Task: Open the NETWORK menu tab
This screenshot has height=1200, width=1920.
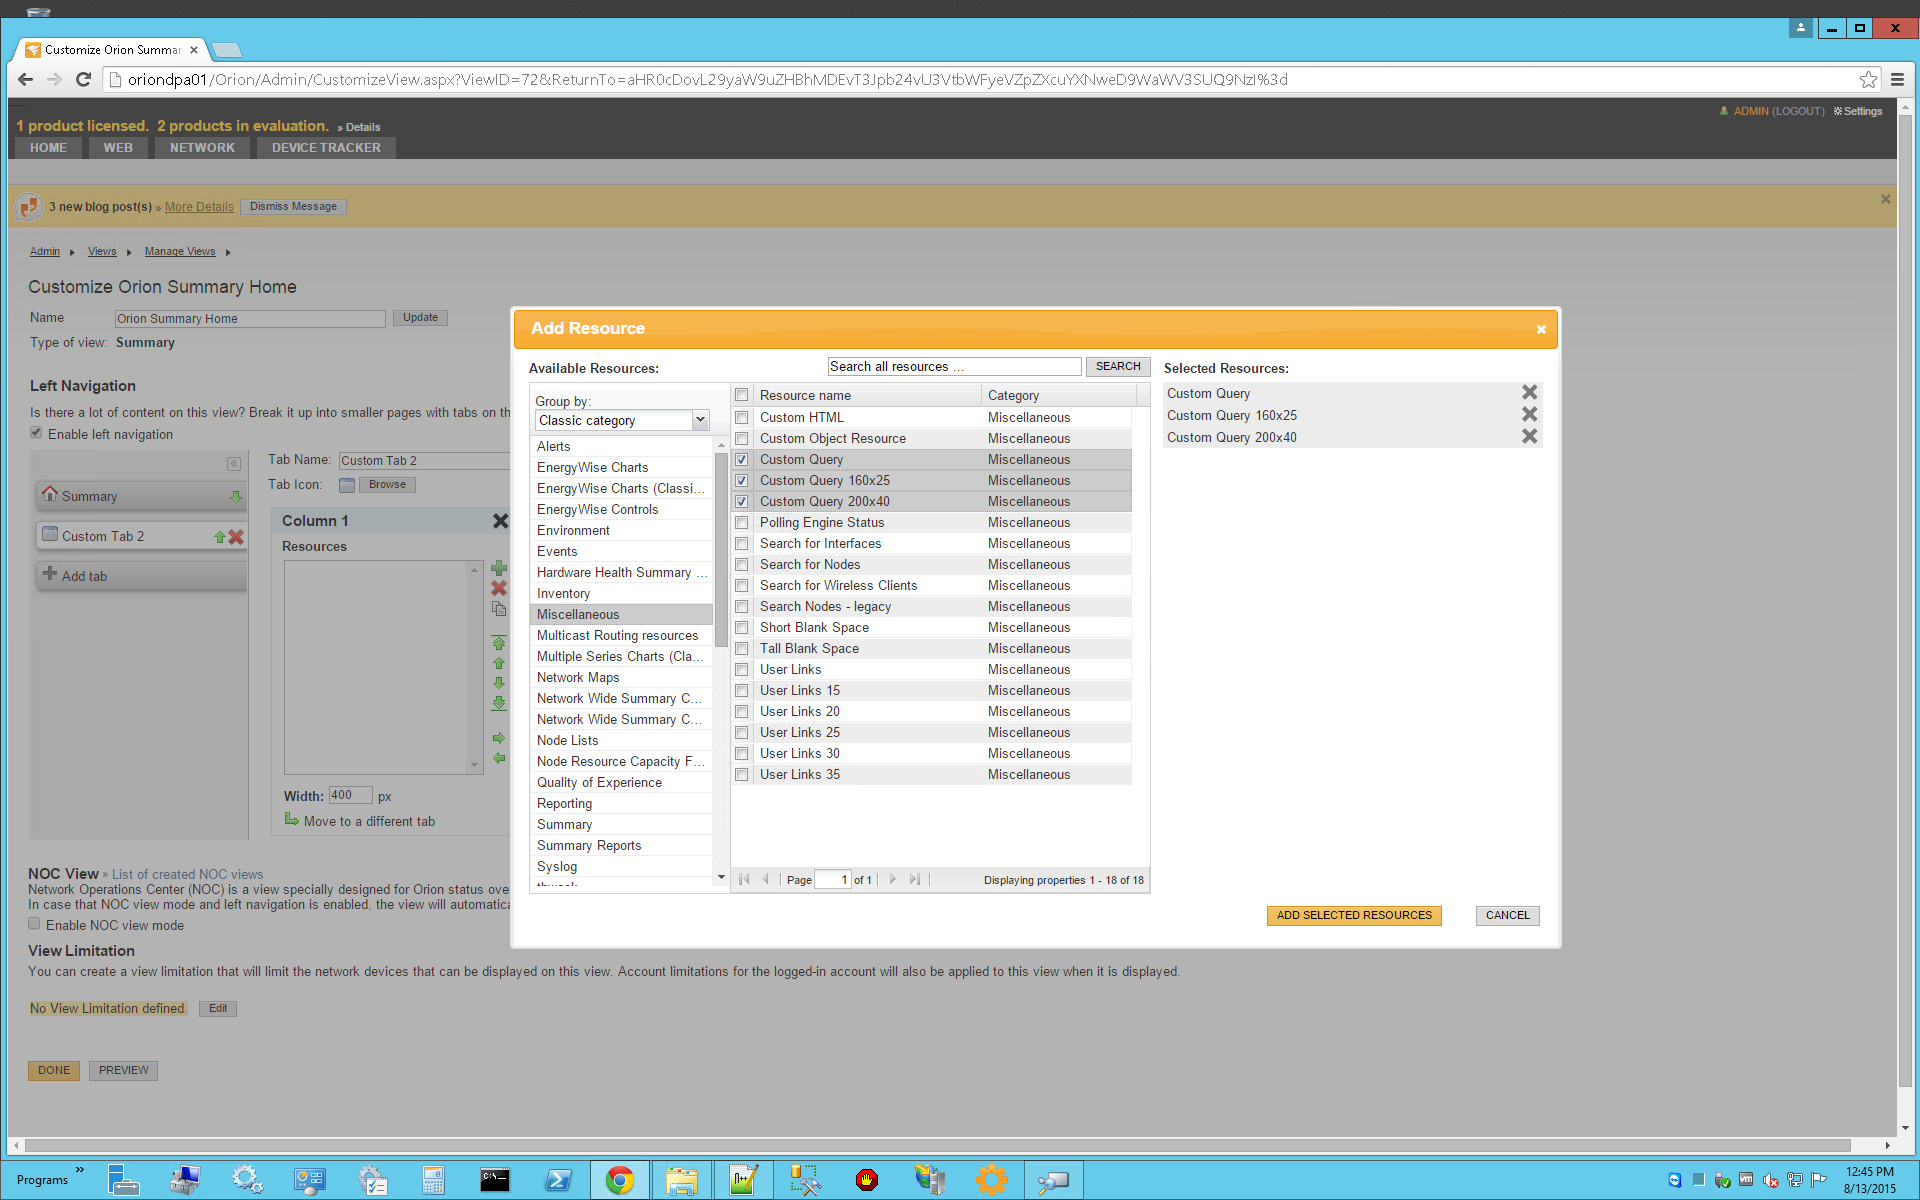Action: (x=202, y=147)
